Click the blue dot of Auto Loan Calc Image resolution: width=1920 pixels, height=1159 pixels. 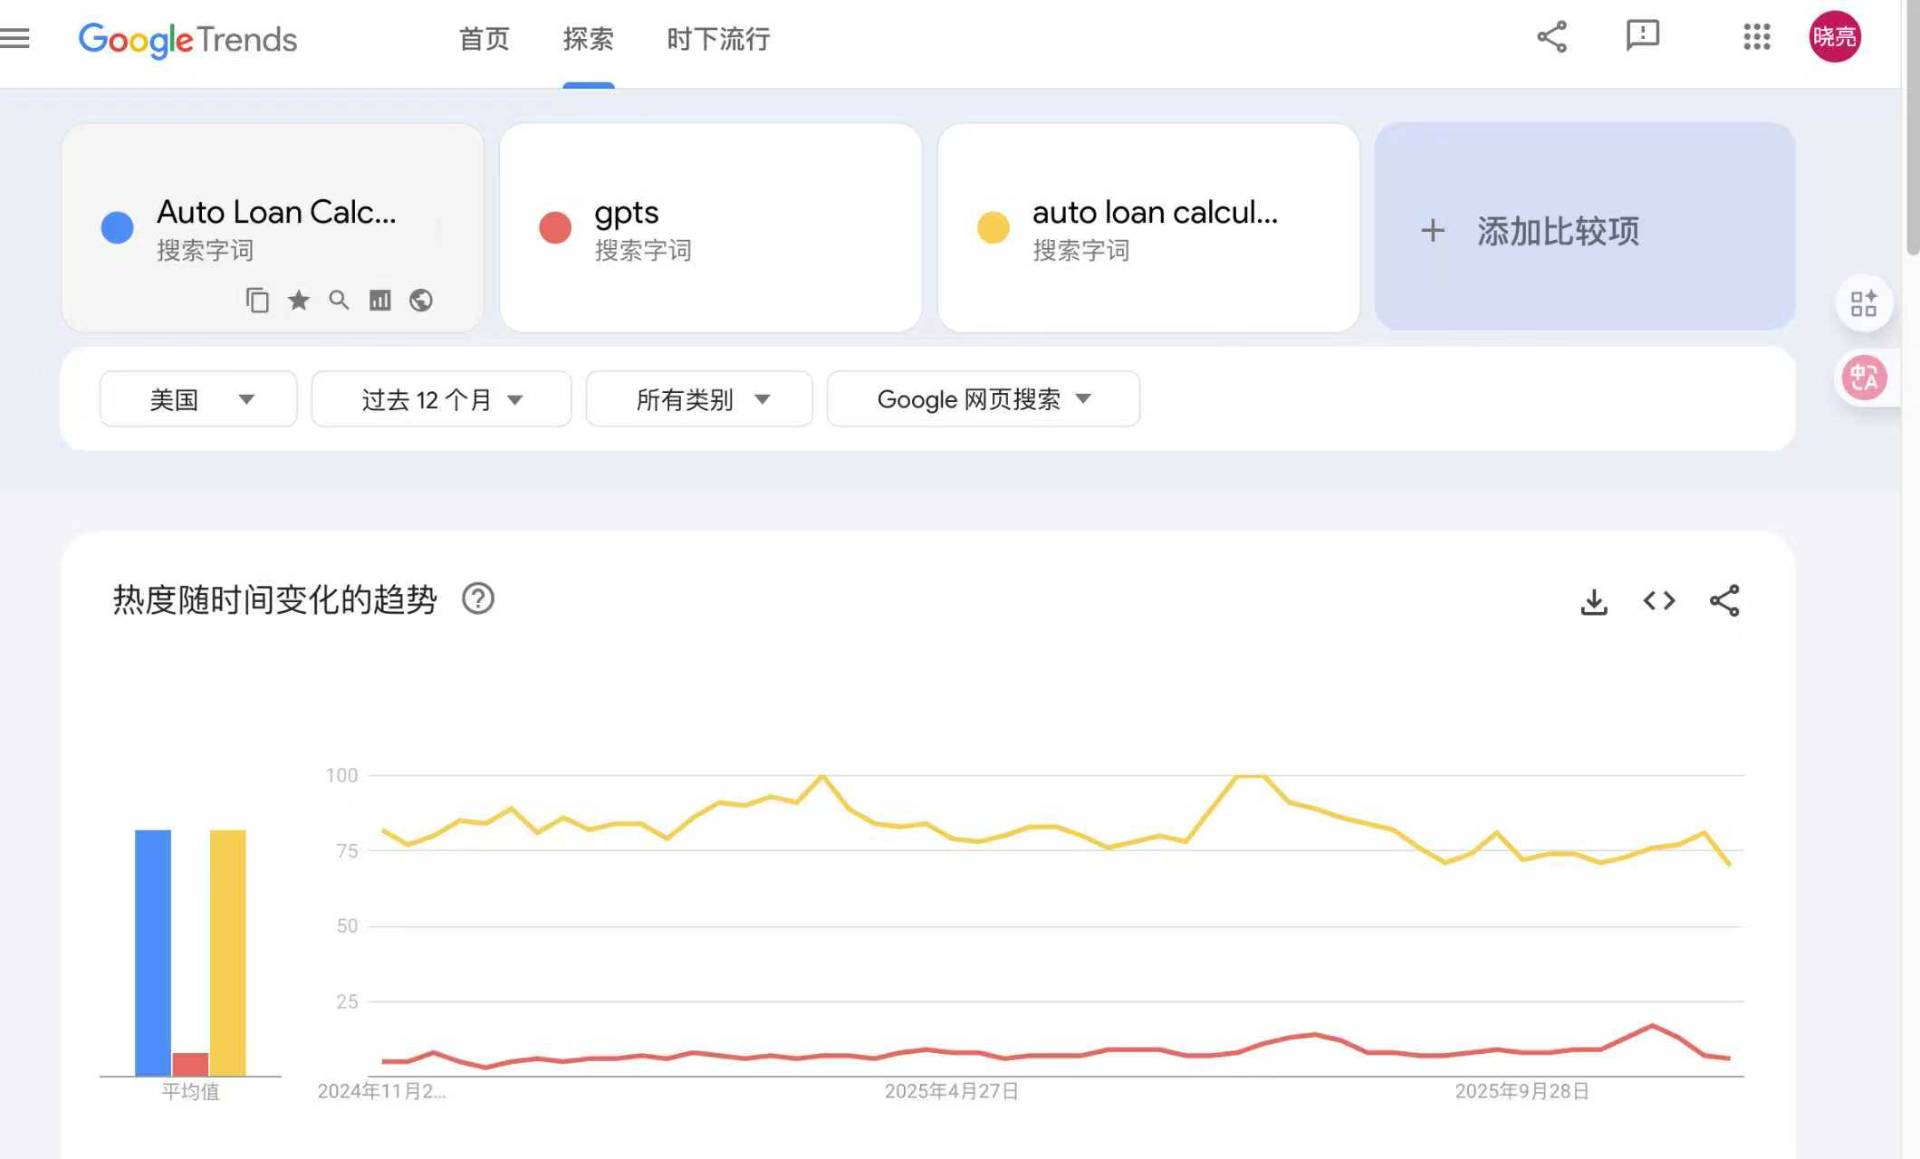tap(117, 228)
